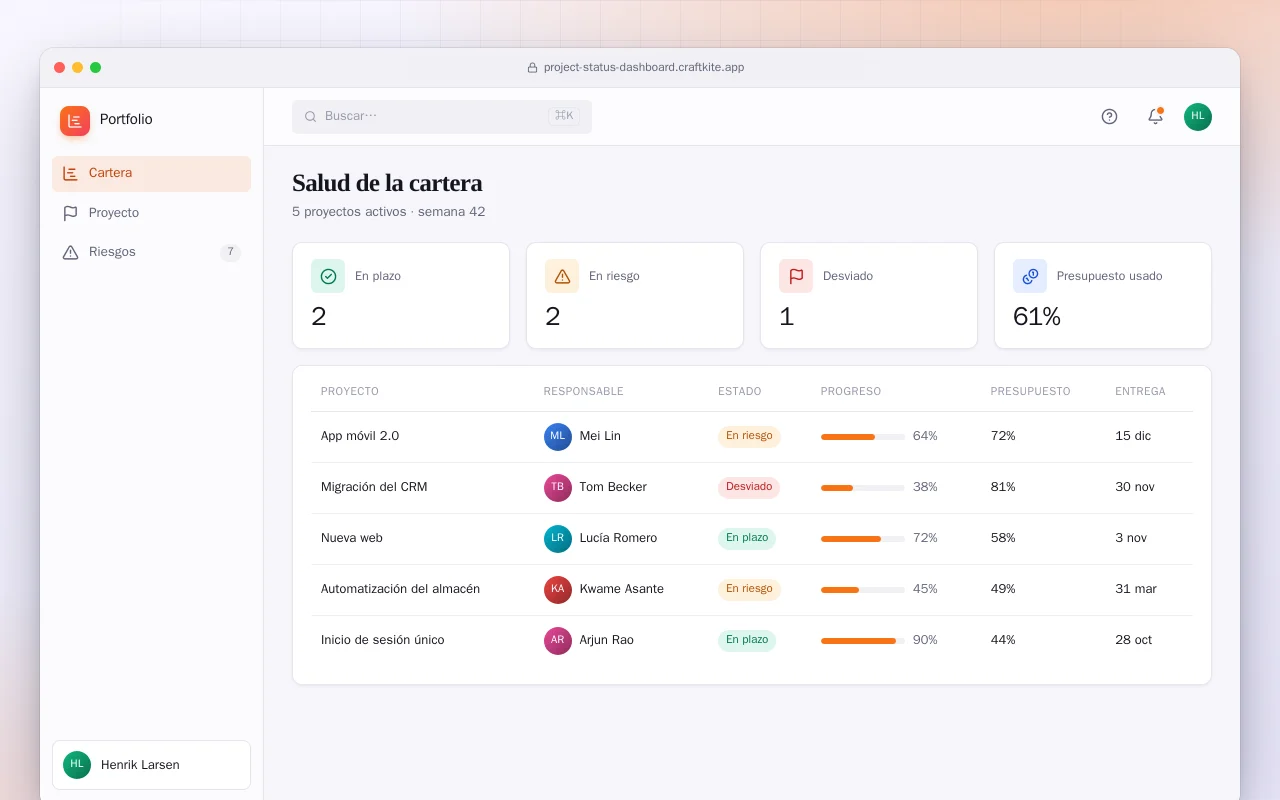Select the Migración del CRM project name
Viewport: 1280px width, 800px height.
tap(374, 488)
